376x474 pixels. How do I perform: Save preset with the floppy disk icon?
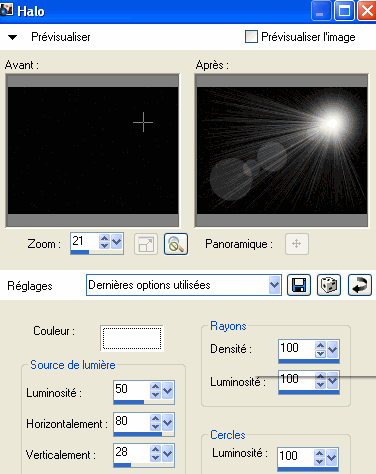299,285
